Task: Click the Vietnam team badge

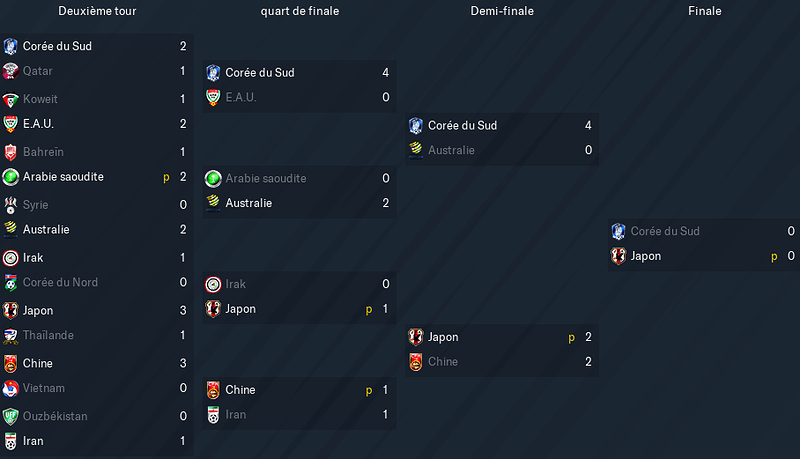Action: click(10, 389)
